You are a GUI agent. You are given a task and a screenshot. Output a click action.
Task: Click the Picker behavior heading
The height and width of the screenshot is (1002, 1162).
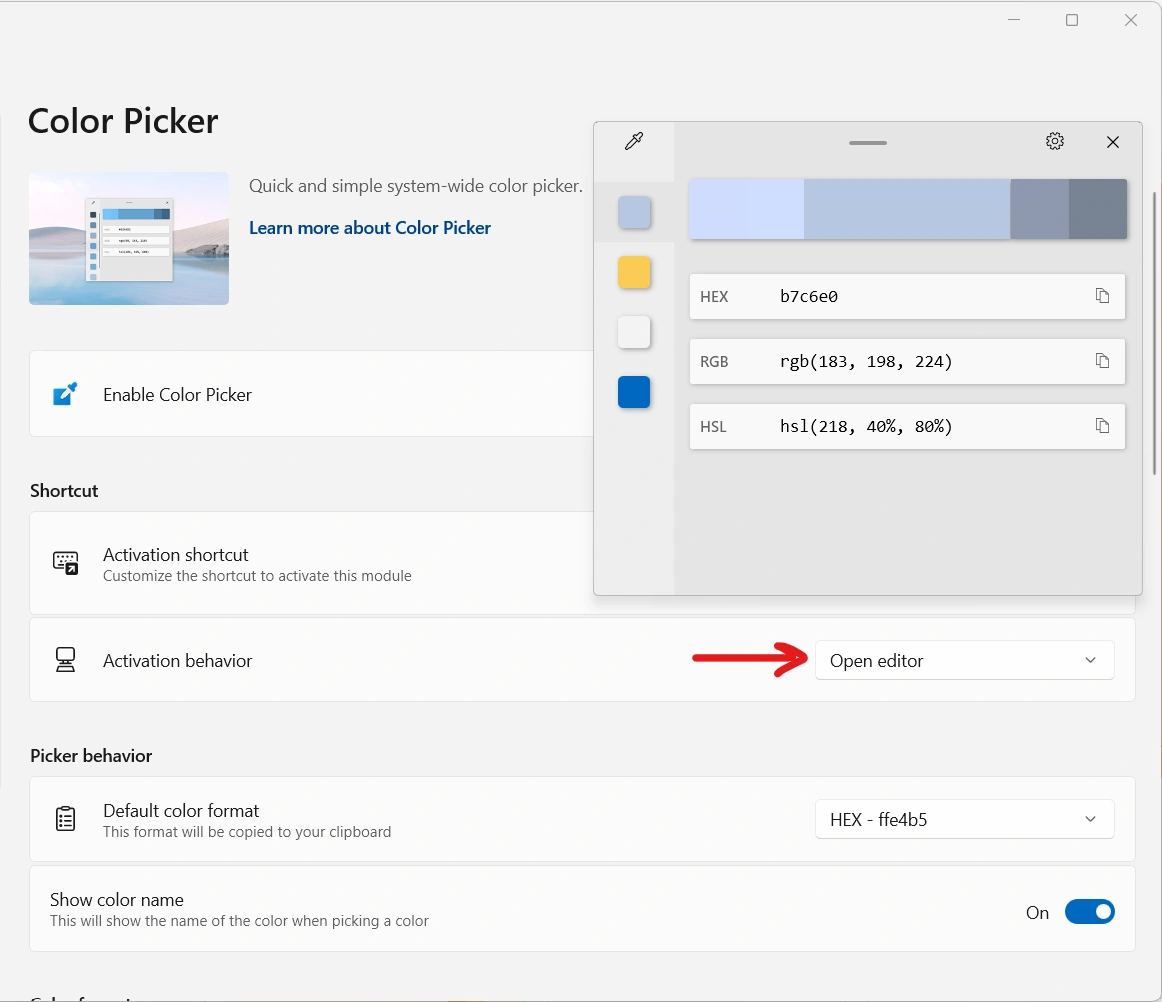(91, 755)
